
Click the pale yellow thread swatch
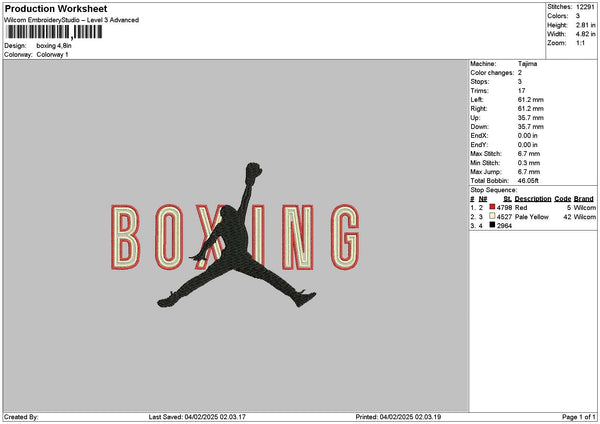[492, 216]
